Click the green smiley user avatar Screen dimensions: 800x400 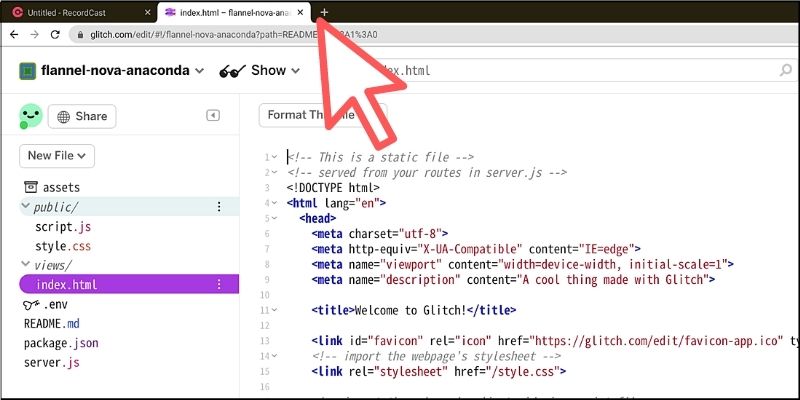tap(31, 116)
